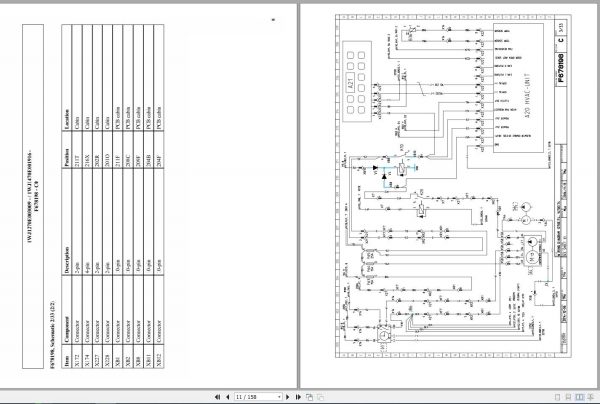This screenshot has width=600, height=404.
Task: Click the X174 item cell
Action: 87,357
